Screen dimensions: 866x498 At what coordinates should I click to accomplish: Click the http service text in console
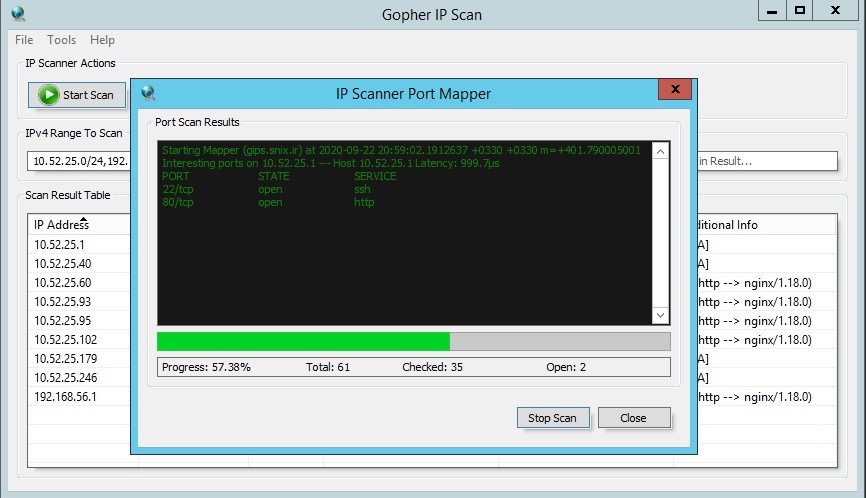point(364,202)
